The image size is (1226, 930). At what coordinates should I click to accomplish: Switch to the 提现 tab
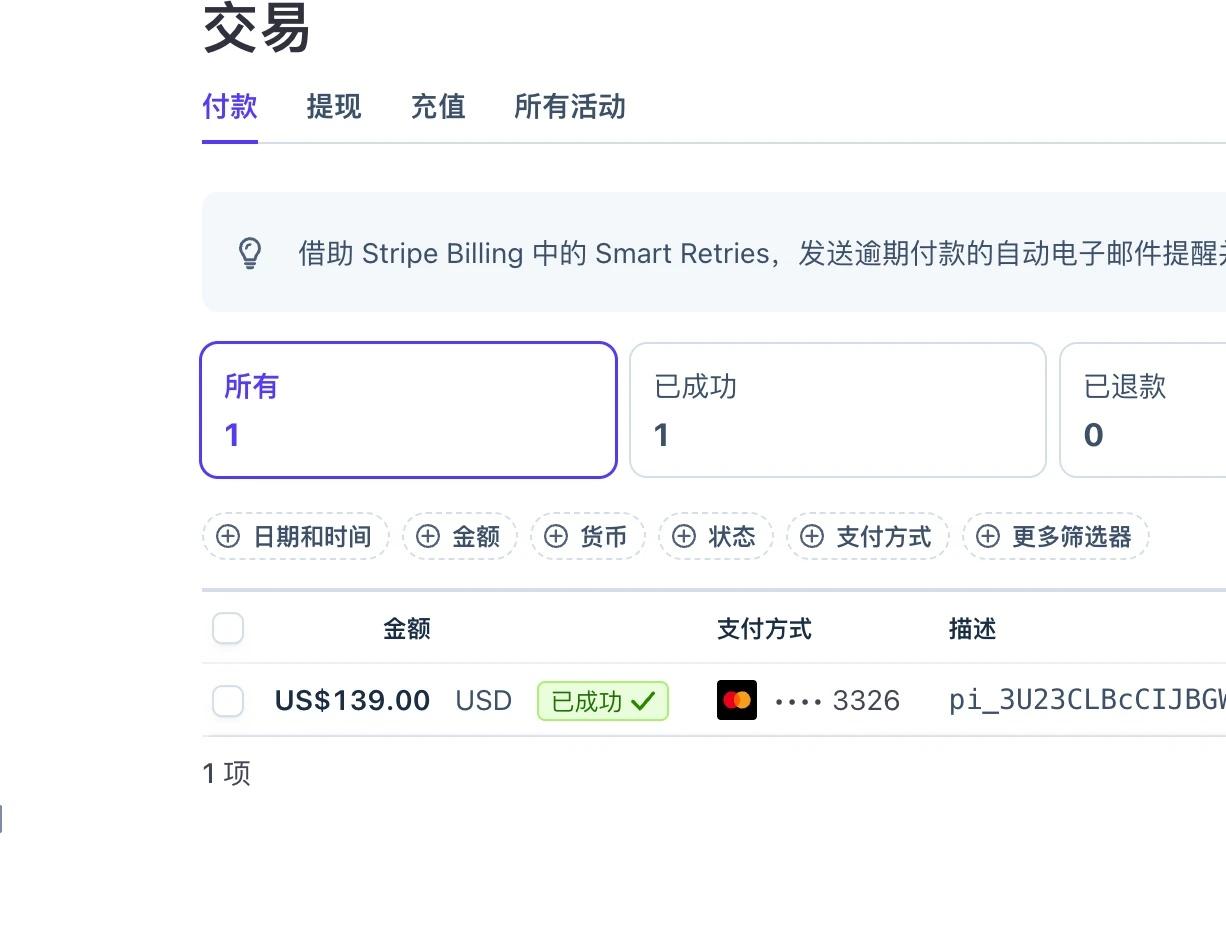tap(334, 107)
